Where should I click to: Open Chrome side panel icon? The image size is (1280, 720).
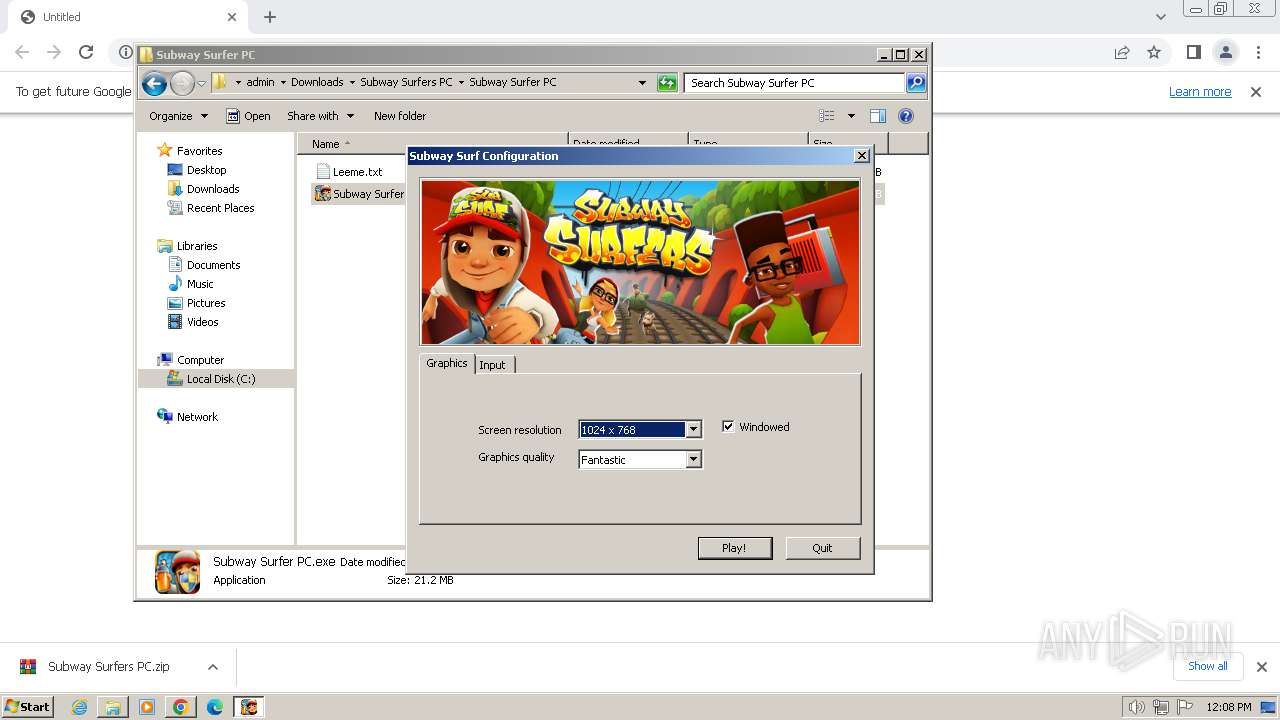tap(1193, 52)
